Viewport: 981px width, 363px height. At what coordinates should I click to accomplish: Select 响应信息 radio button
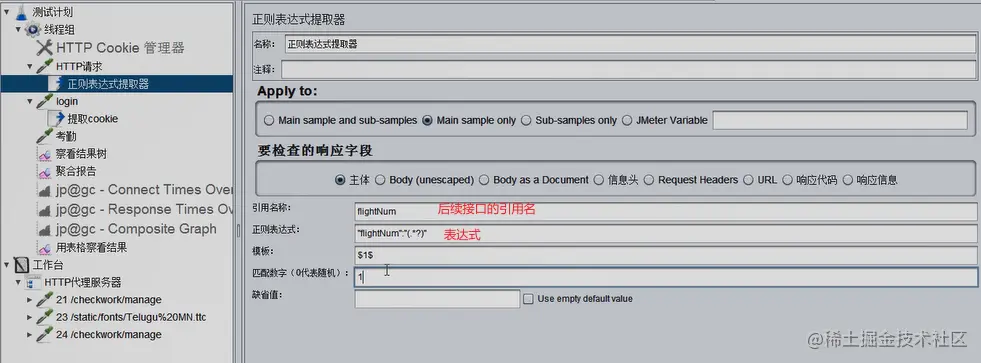click(x=848, y=180)
